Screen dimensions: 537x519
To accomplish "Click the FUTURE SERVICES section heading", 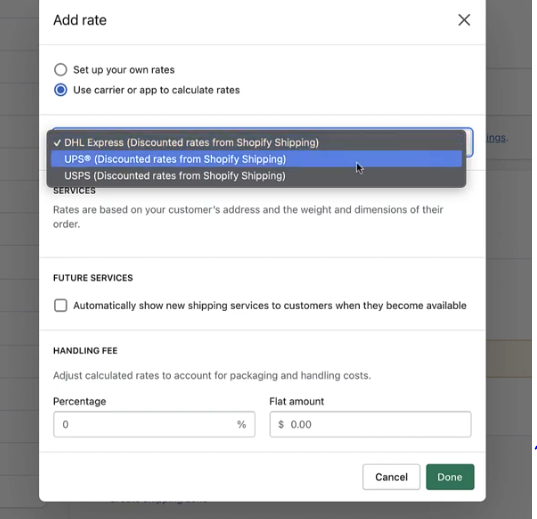I will 93,278.
